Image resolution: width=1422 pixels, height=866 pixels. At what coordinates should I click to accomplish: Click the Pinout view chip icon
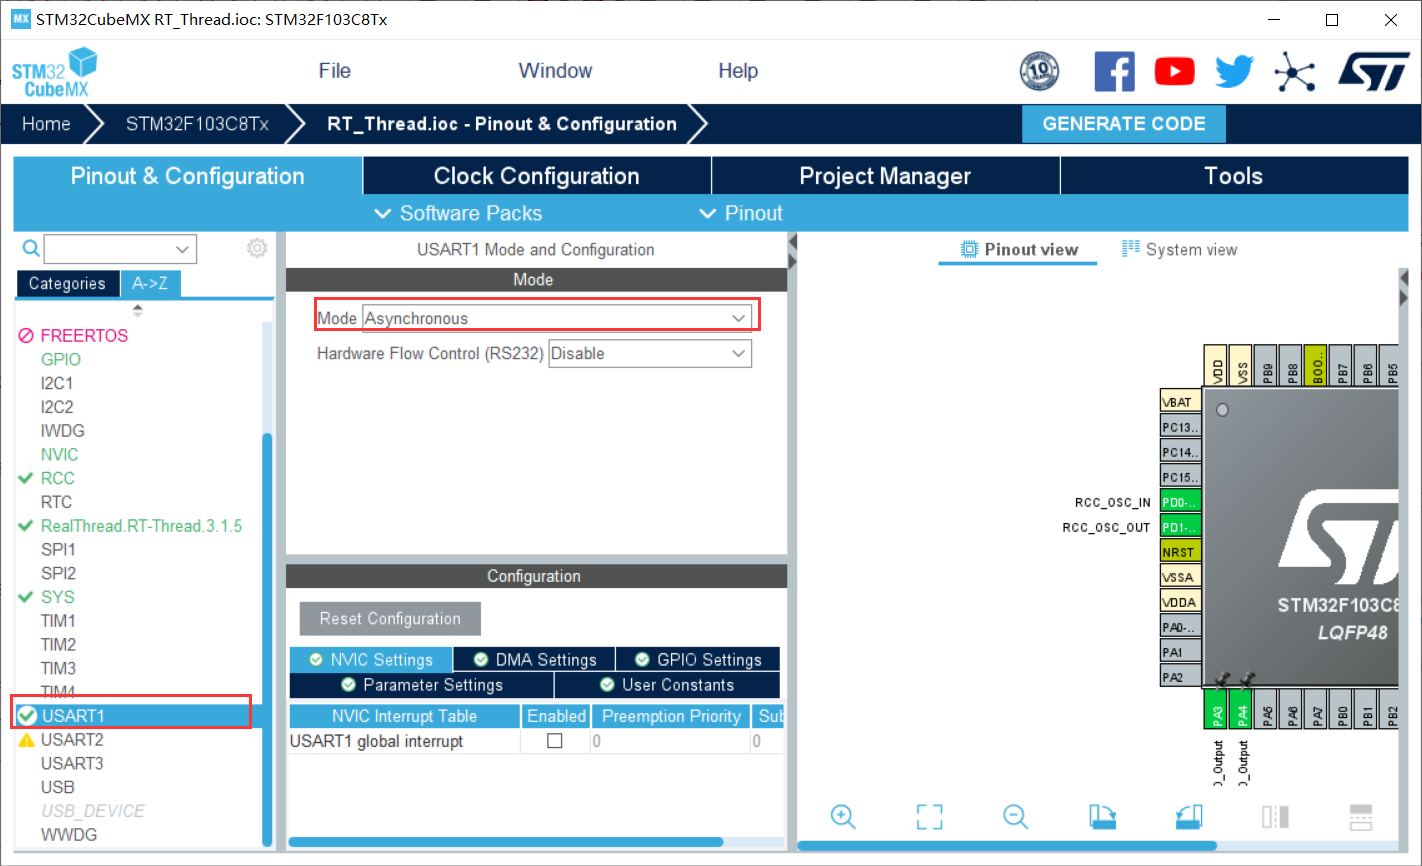969,250
